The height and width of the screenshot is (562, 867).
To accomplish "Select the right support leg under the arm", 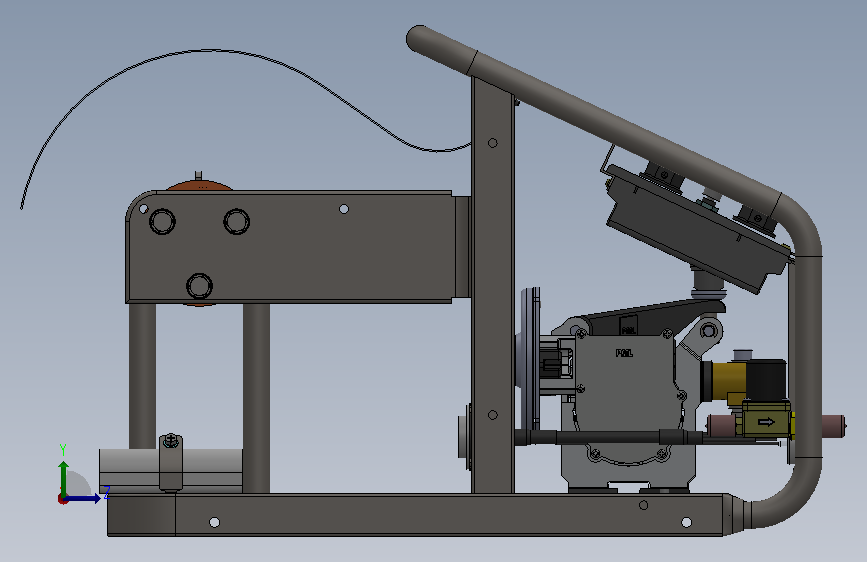I will tap(256, 398).
